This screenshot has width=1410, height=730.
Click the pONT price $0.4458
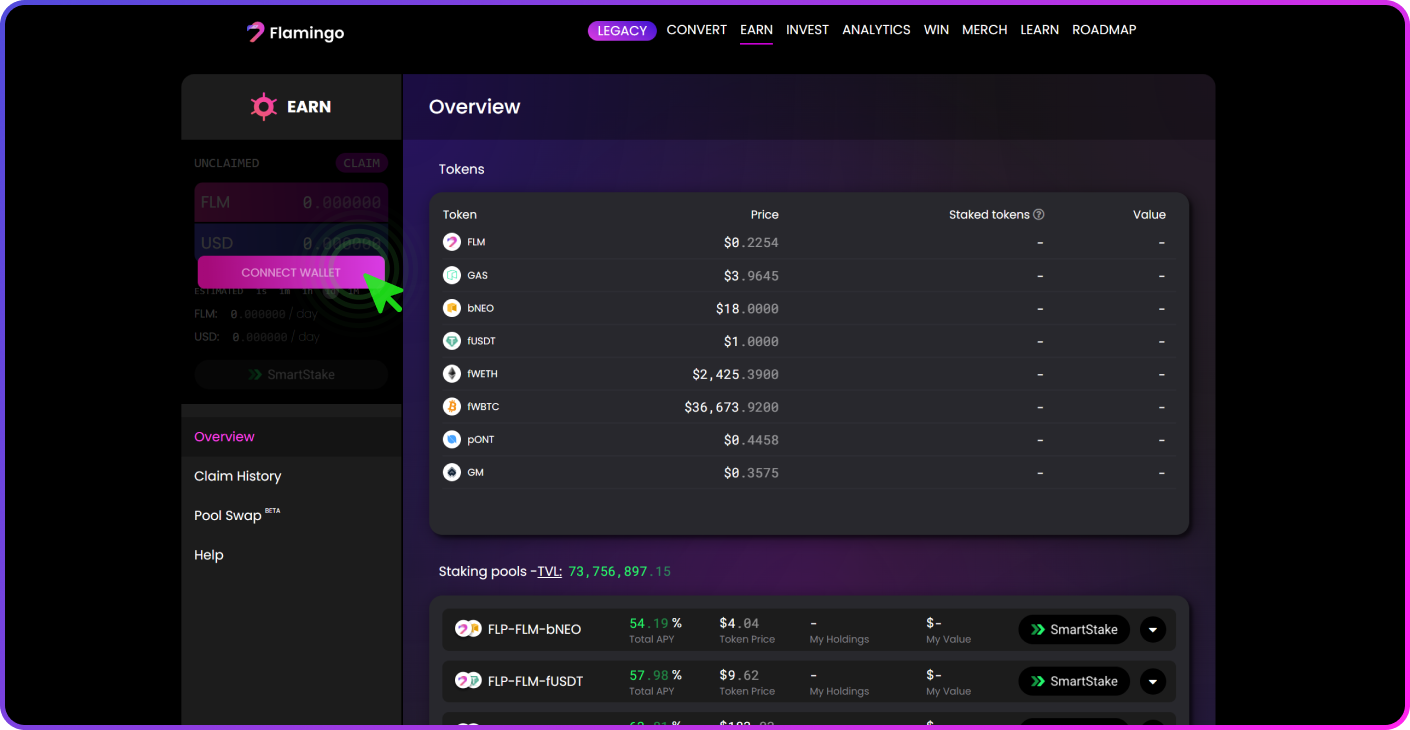(751, 440)
